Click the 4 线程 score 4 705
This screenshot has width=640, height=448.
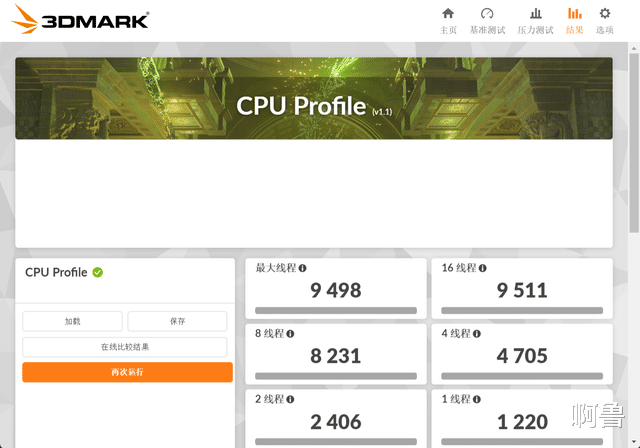(x=522, y=356)
